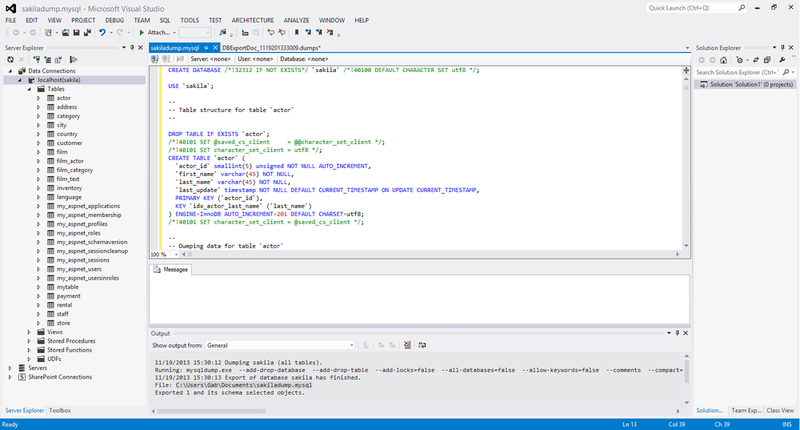Switch to DBExportDoc_1119201333009.dumps tab
Viewport: 800px width, 430px height.
(x=271, y=47)
